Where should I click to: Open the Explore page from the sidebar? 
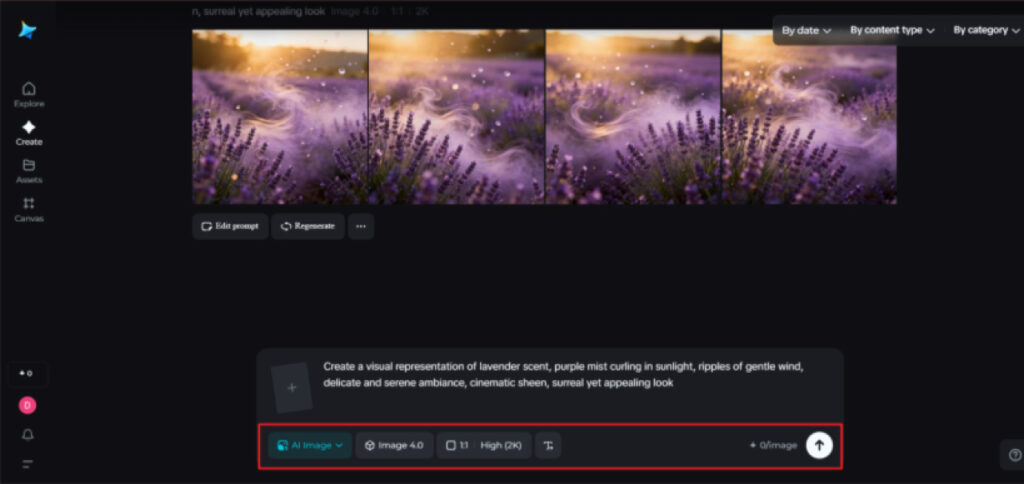tap(29, 94)
